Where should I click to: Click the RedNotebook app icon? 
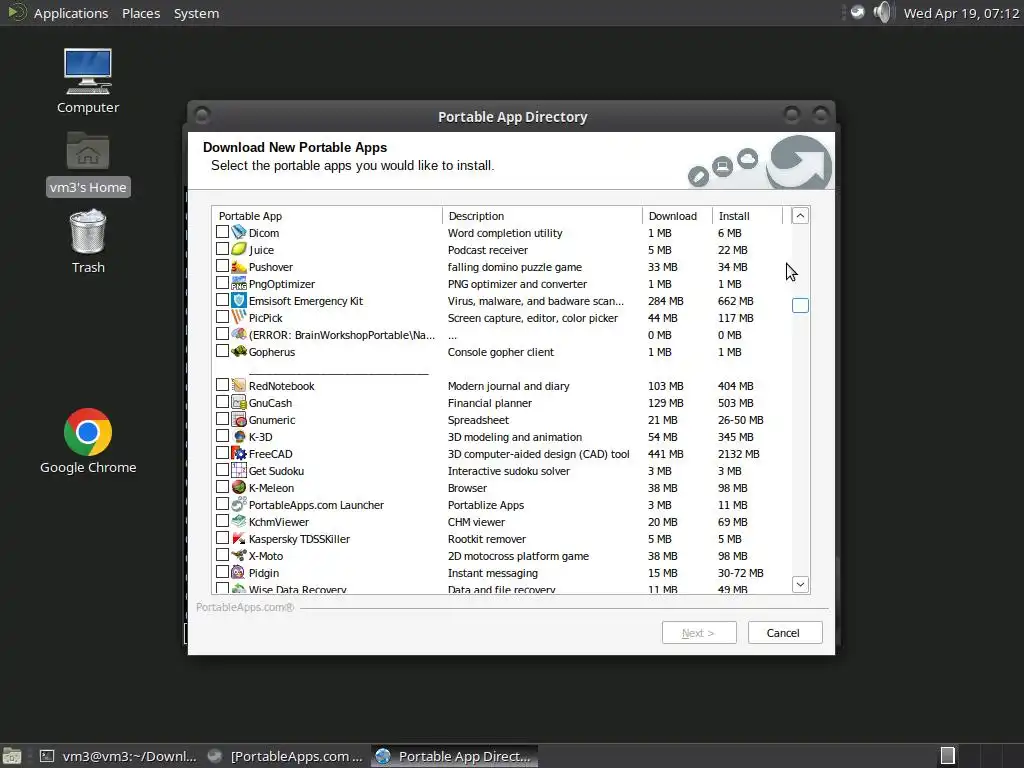pos(239,385)
